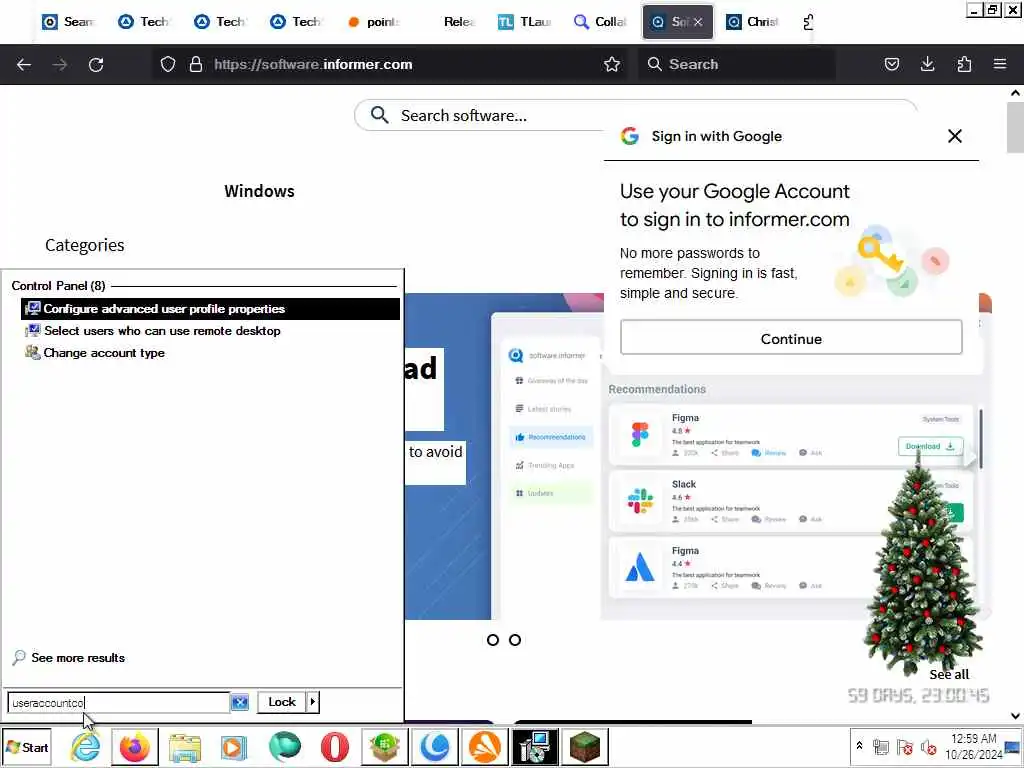Select the second carousel dot
1024x768 pixels.
point(515,640)
